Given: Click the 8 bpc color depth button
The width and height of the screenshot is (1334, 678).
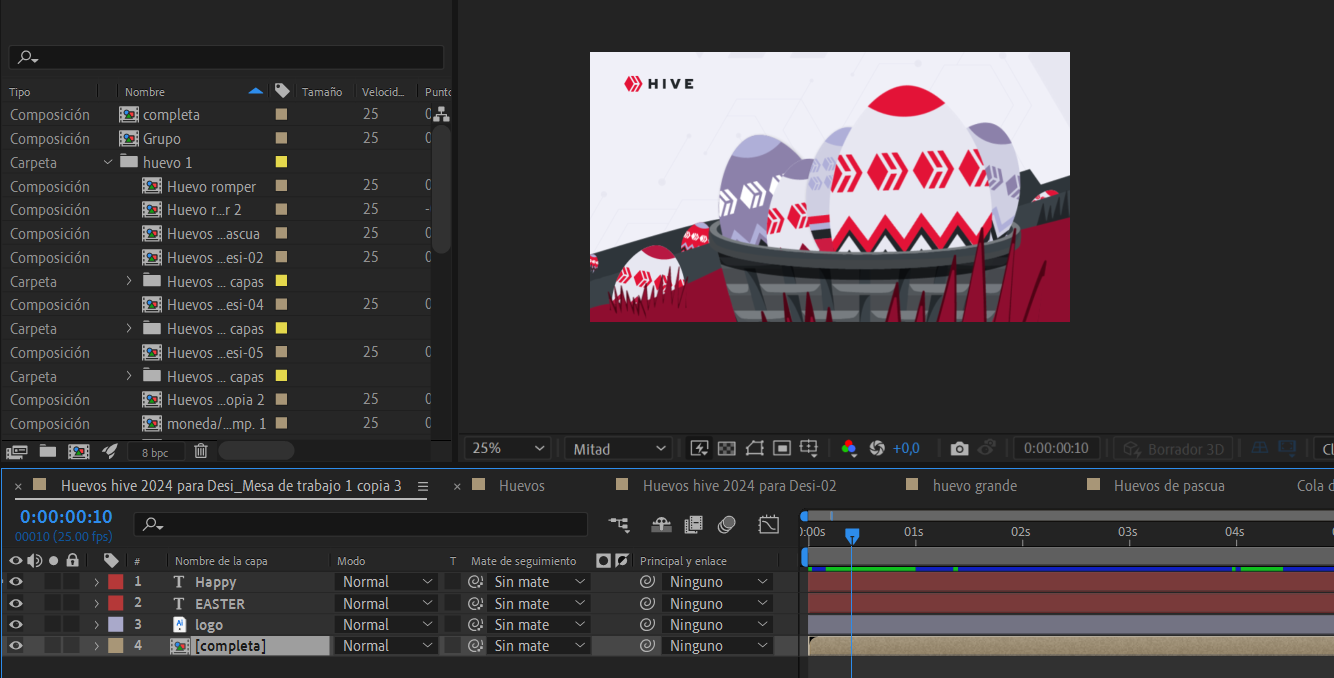Looking at the screenshot, I should point(155,452).
